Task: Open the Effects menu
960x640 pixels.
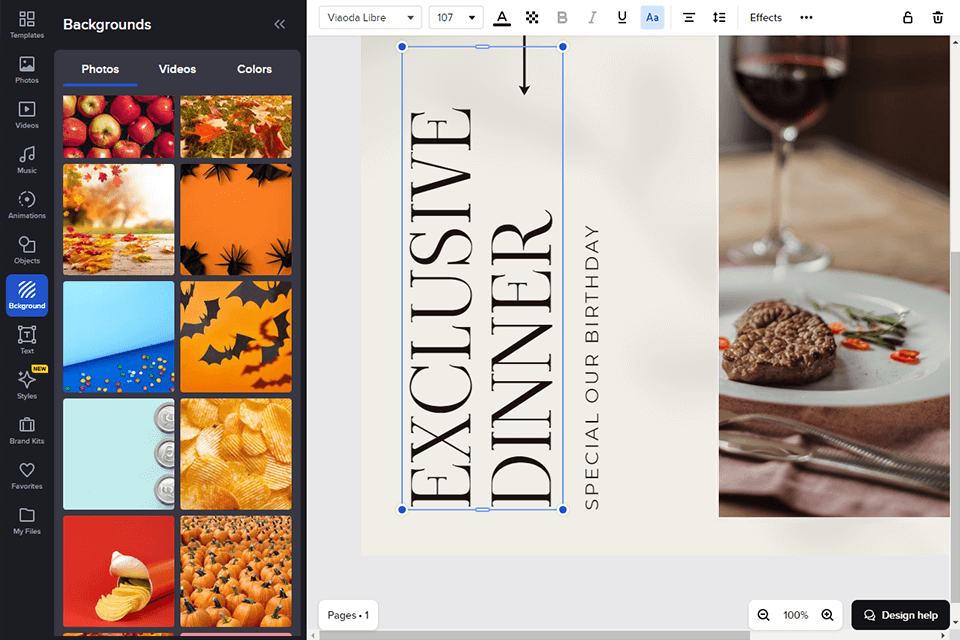Action: coord(765,18)
